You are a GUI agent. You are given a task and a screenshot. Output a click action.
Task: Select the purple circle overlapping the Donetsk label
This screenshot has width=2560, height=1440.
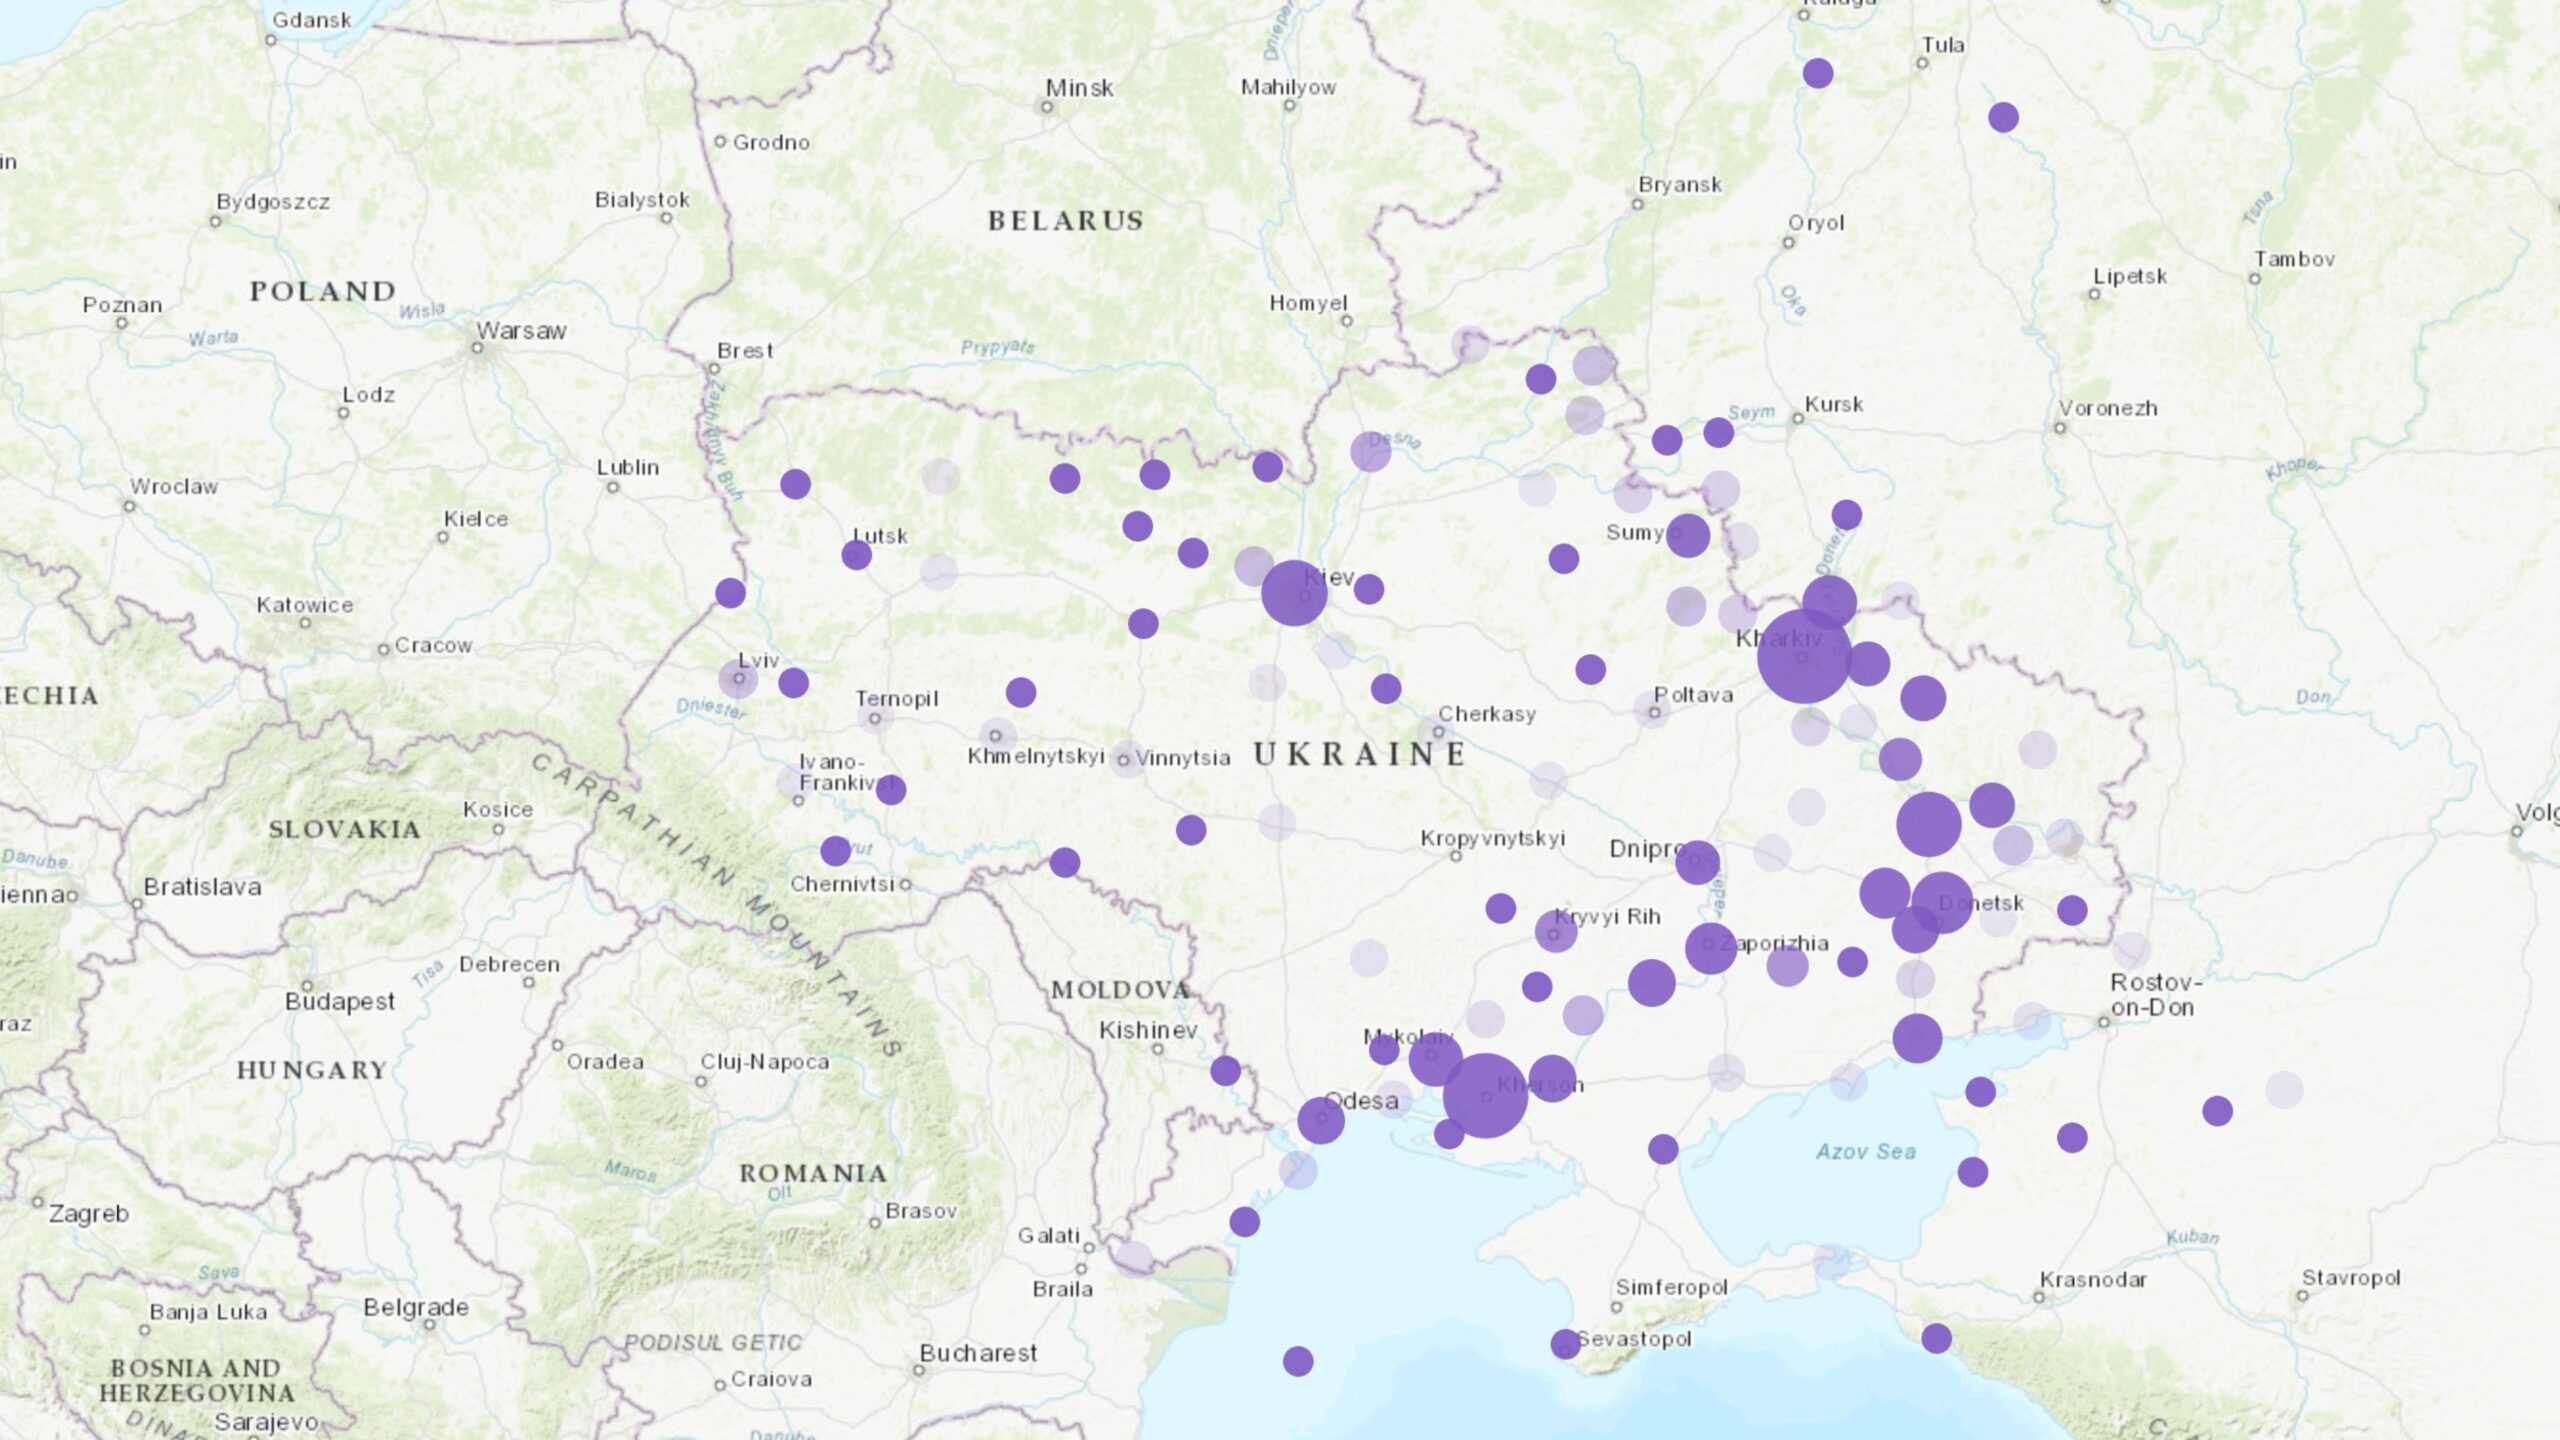(1942, 902)
